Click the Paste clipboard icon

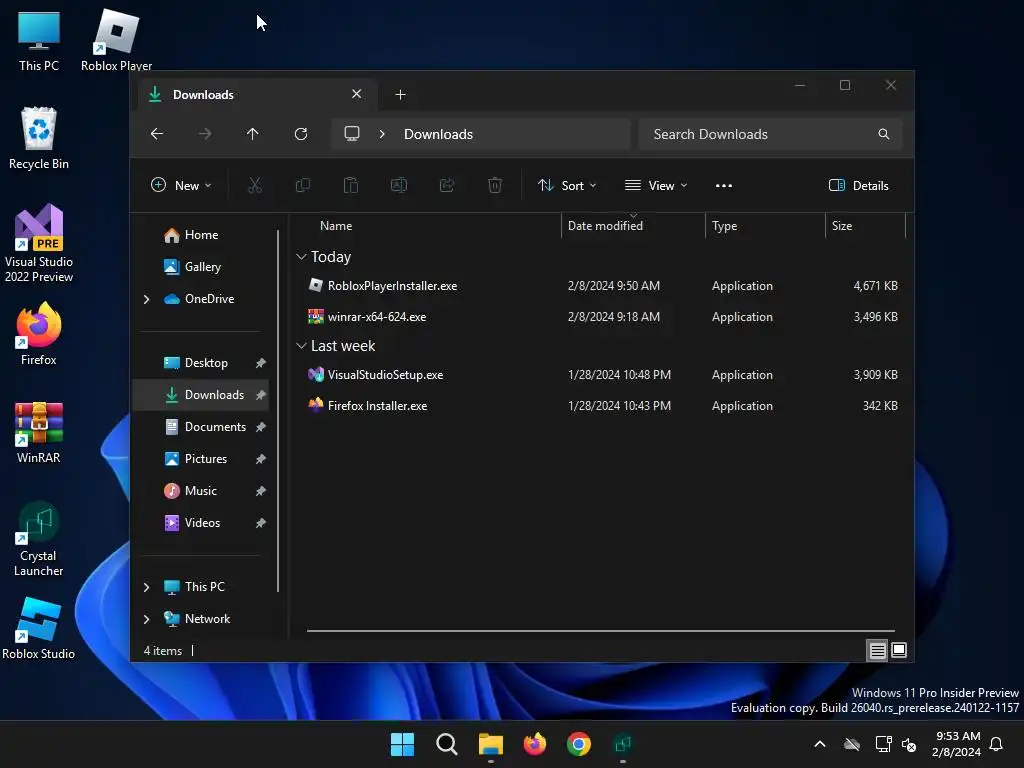(351, 185)
